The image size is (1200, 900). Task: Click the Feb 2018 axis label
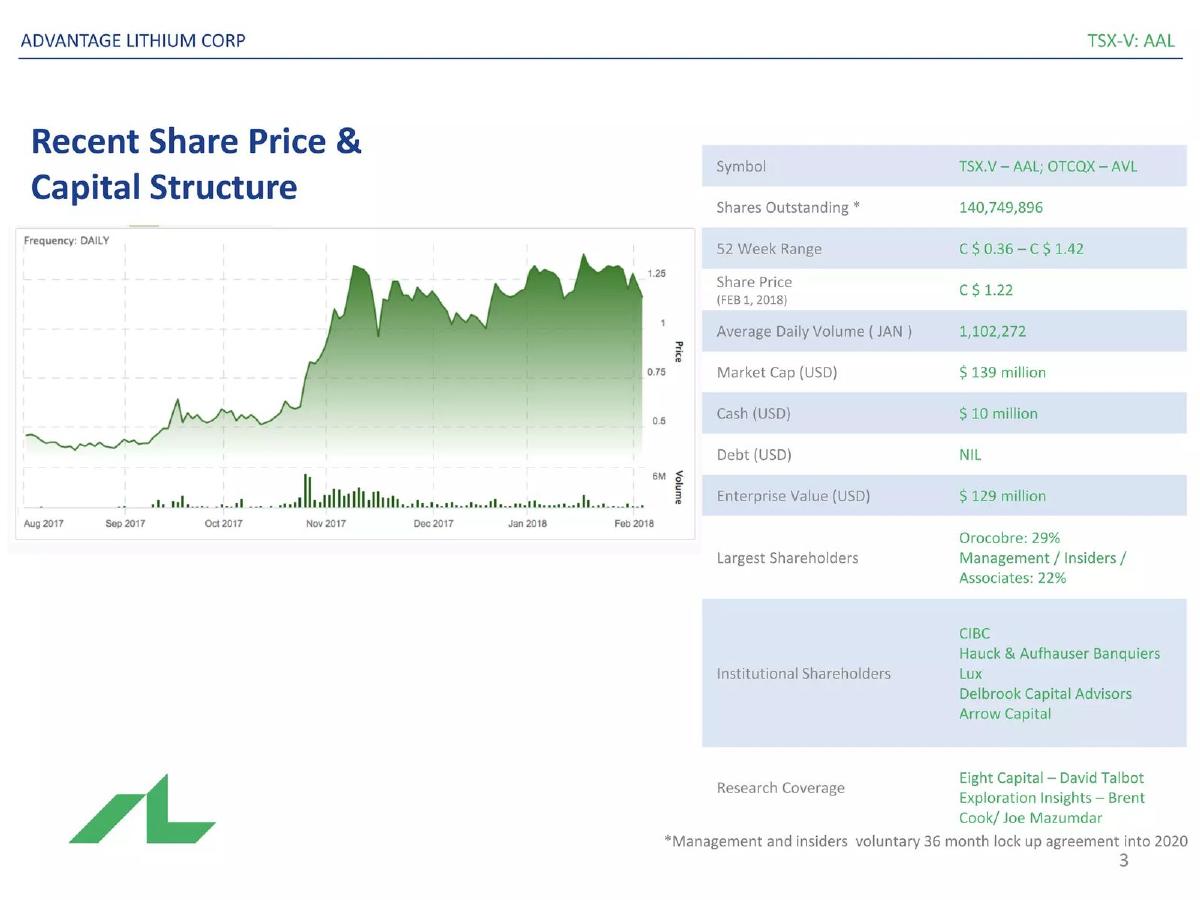pyautogui.click(x=634, y=524)
